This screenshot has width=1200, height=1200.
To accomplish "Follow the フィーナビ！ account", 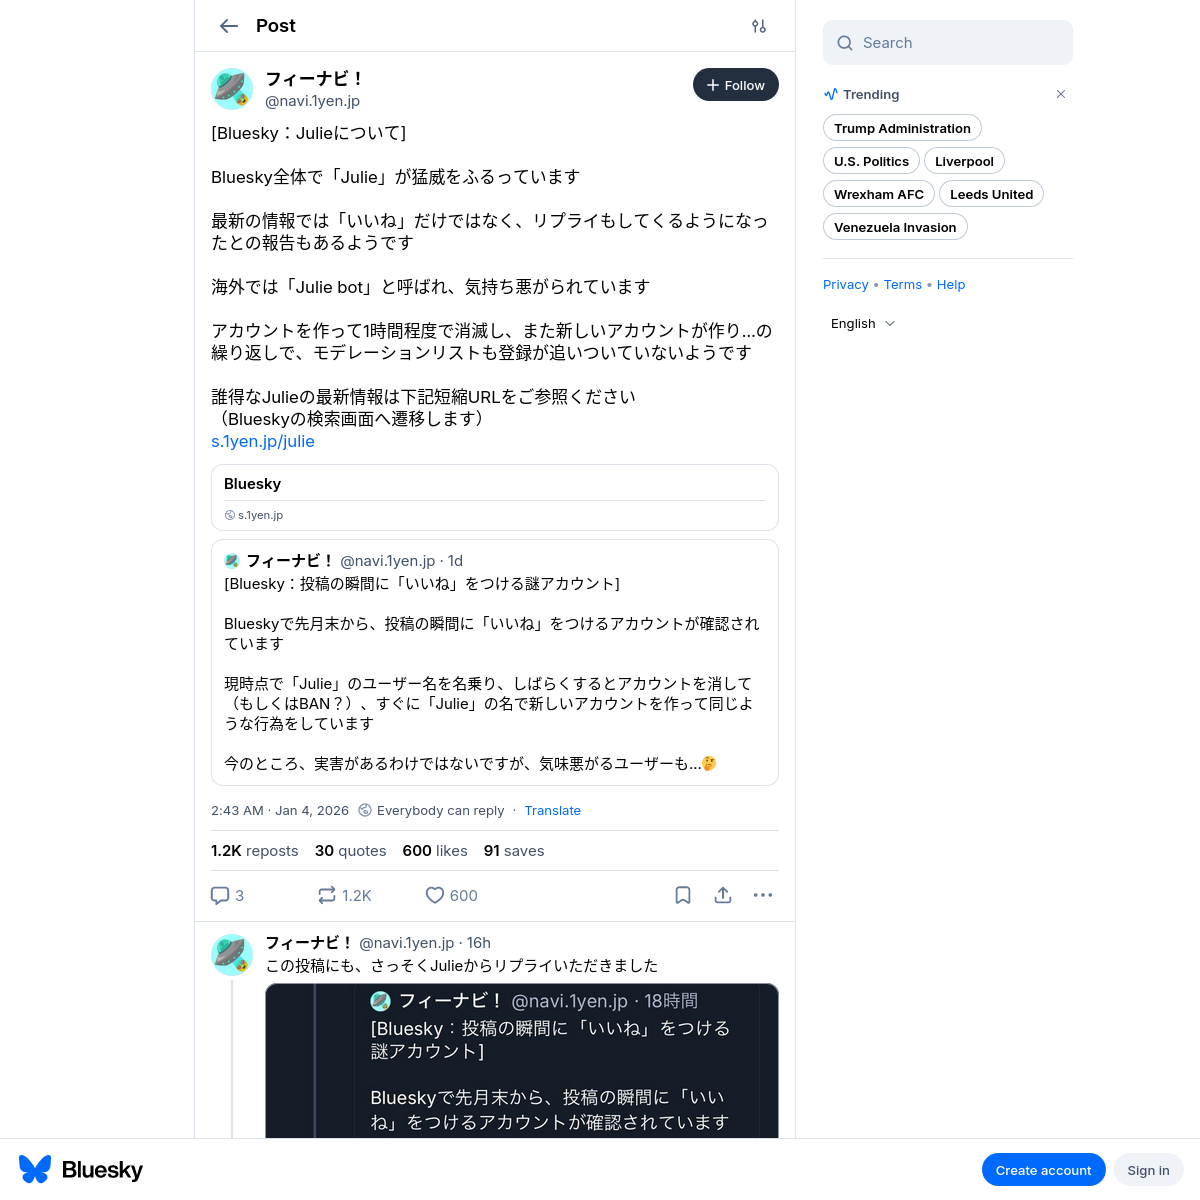I will point(736,85).
